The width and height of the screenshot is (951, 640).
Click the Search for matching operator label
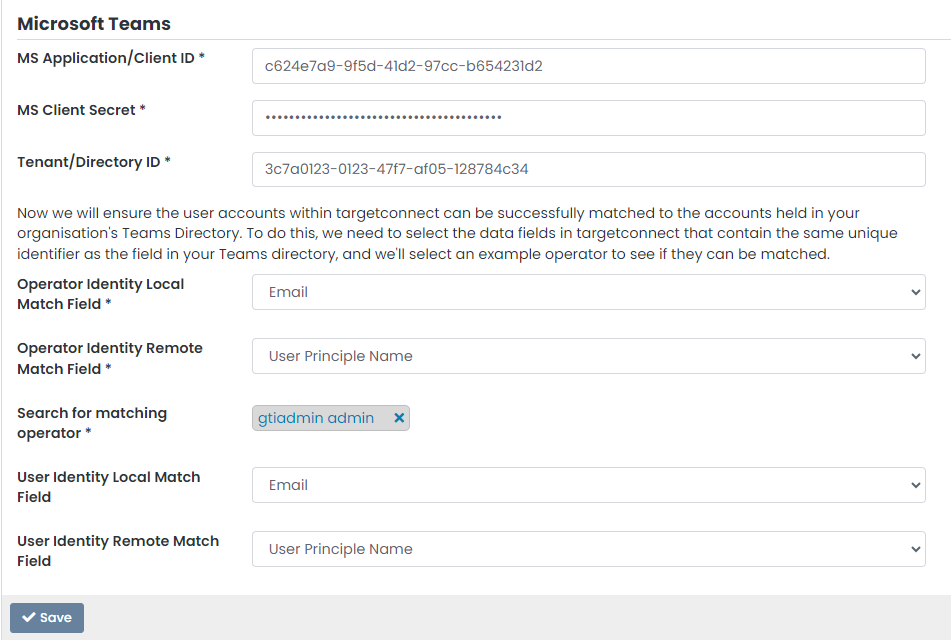91,423
